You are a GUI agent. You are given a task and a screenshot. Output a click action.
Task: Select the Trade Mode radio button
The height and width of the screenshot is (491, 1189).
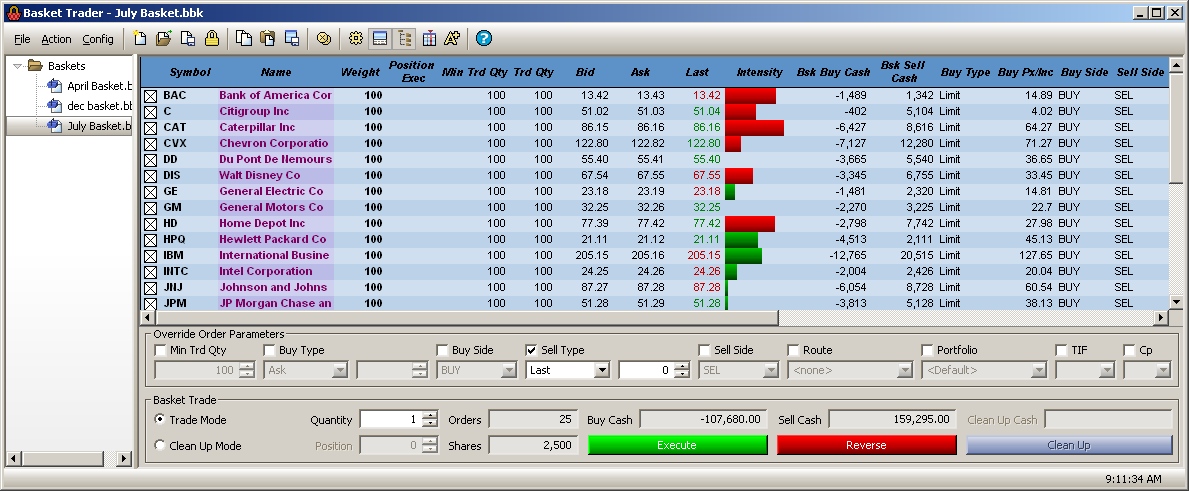click(160, 420)
